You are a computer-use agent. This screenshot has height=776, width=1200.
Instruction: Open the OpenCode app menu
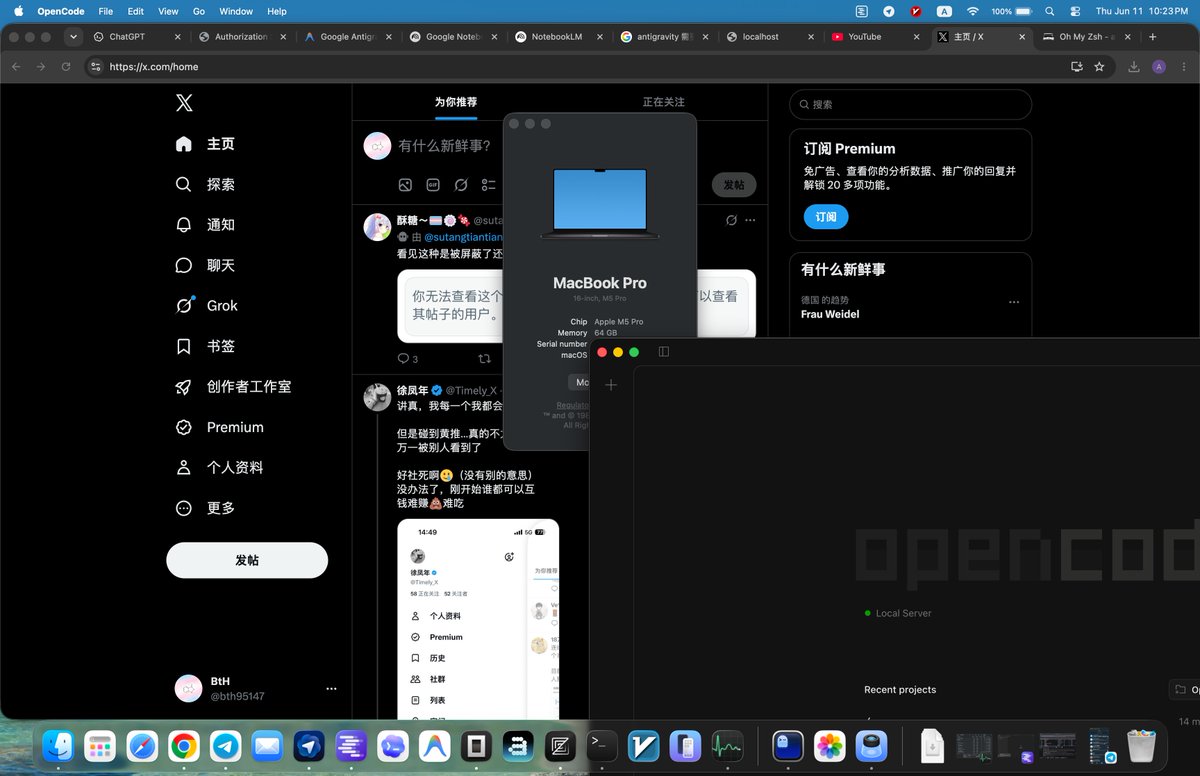(x=61, y=11)
